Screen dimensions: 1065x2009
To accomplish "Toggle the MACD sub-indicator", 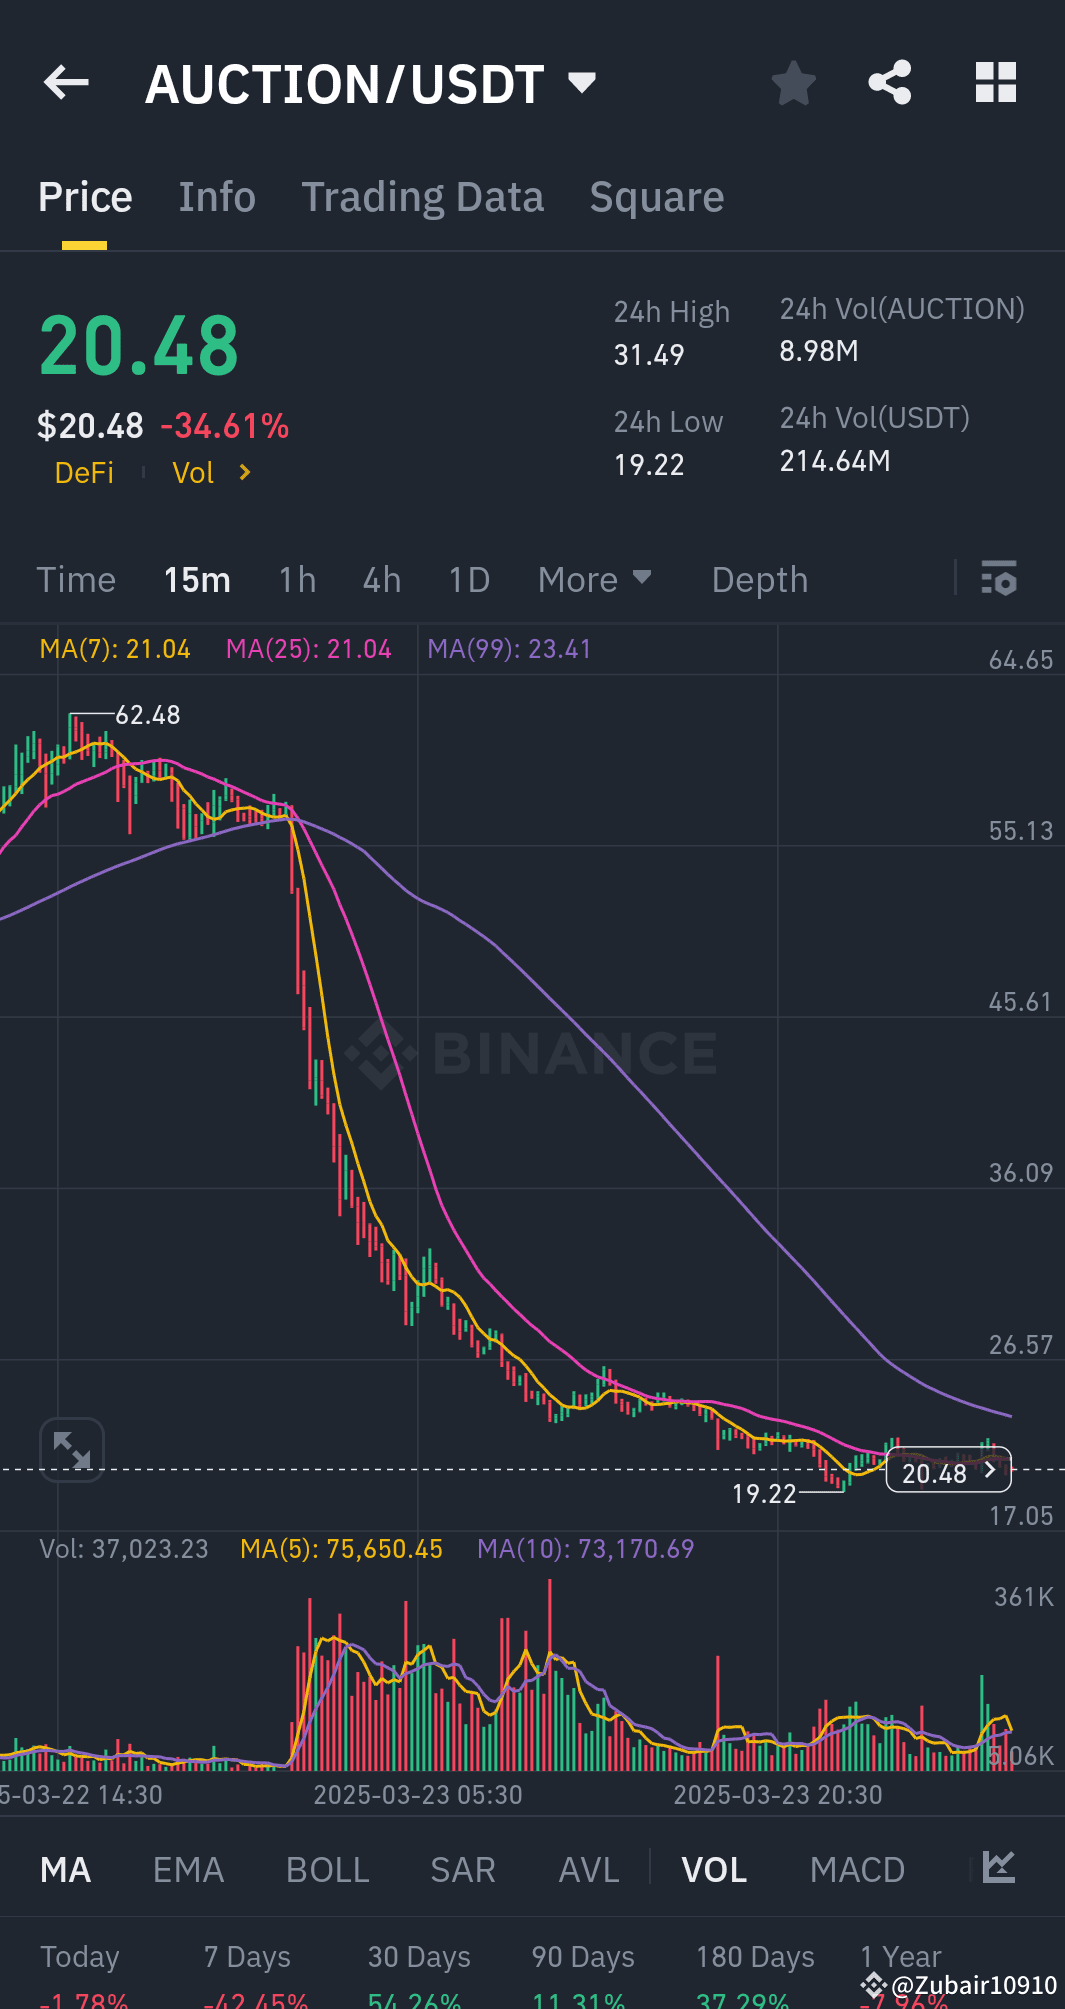I will [x=858, y=1869].
